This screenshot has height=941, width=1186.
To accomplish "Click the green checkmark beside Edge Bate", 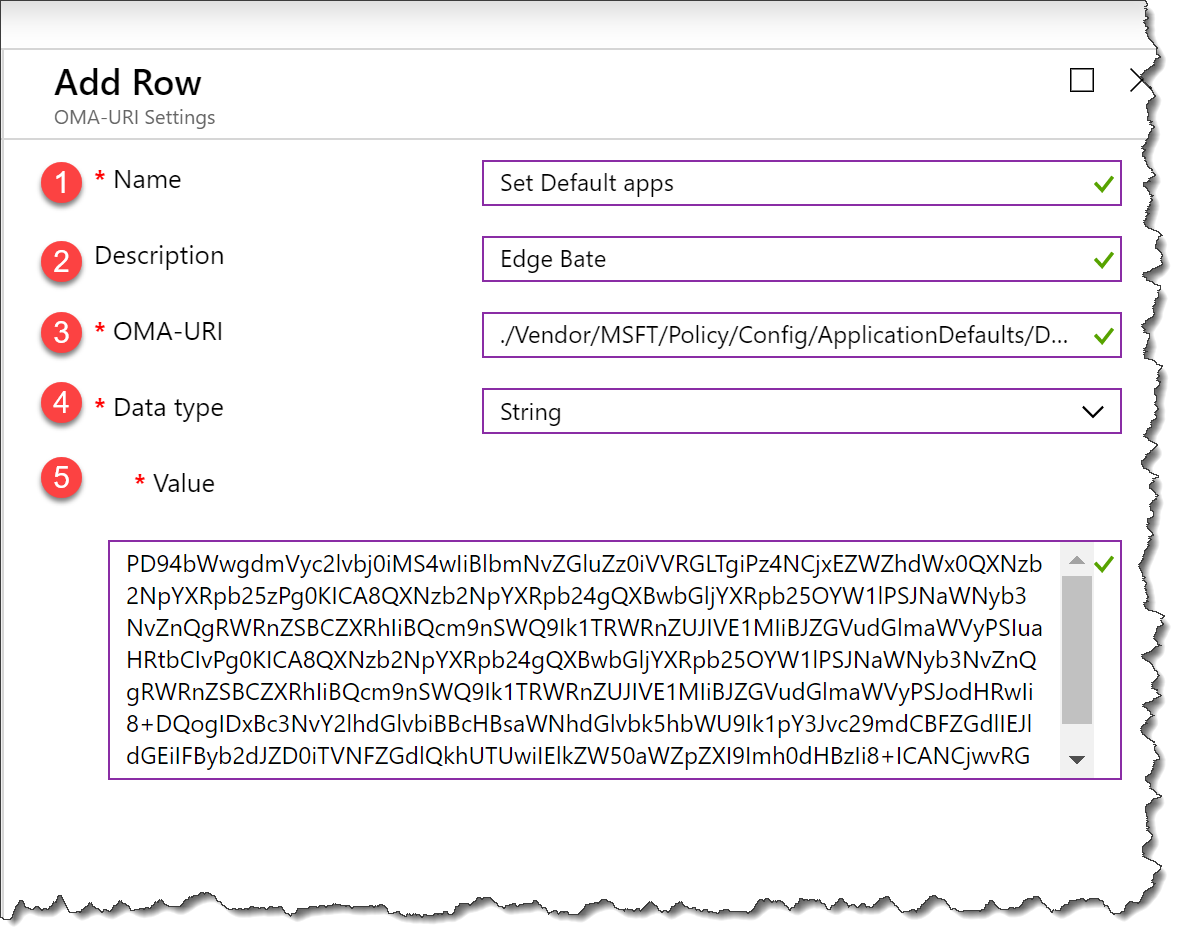I will coord(1102,259).
